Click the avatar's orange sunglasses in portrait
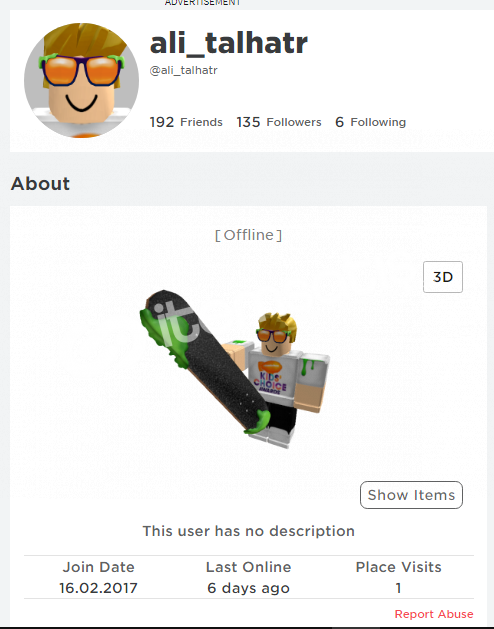 click(x=81, y=71)
